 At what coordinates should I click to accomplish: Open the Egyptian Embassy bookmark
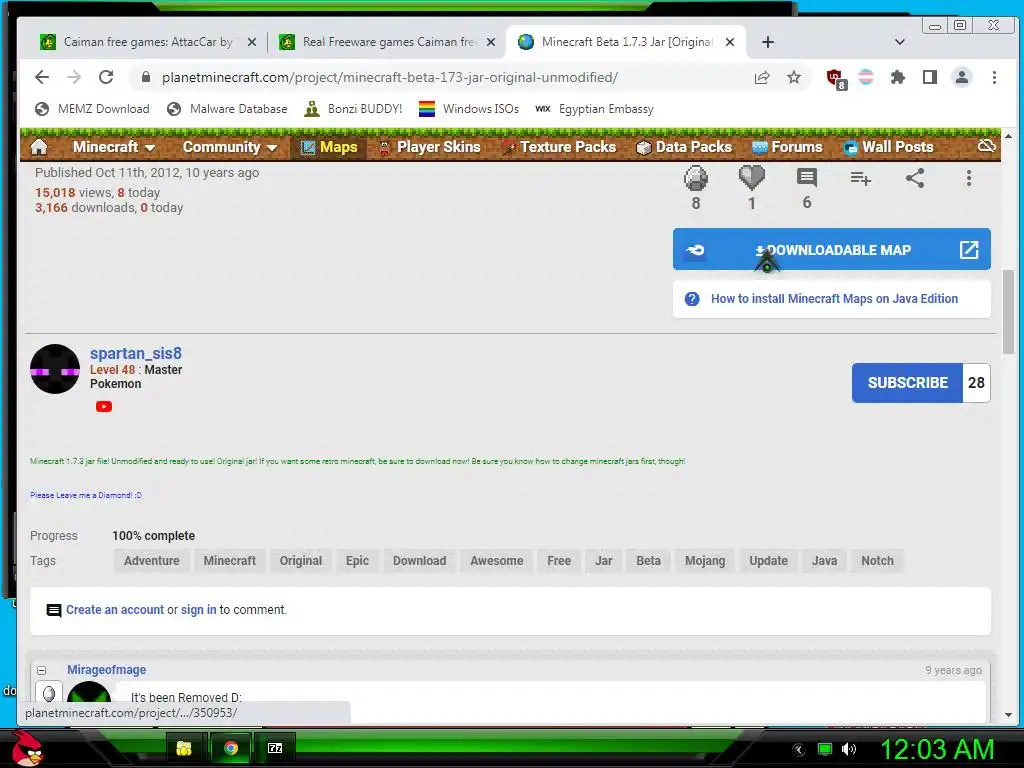pyautogui.click(x=594, y=109)
